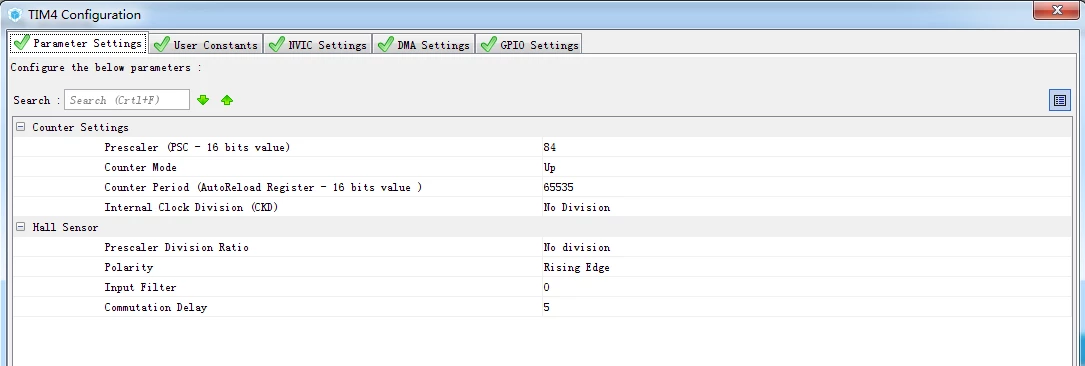This screenshot has width=1085, height=366.
Task: Click the green checkmark on DMA Settings tab
Action: pos(385,45)
